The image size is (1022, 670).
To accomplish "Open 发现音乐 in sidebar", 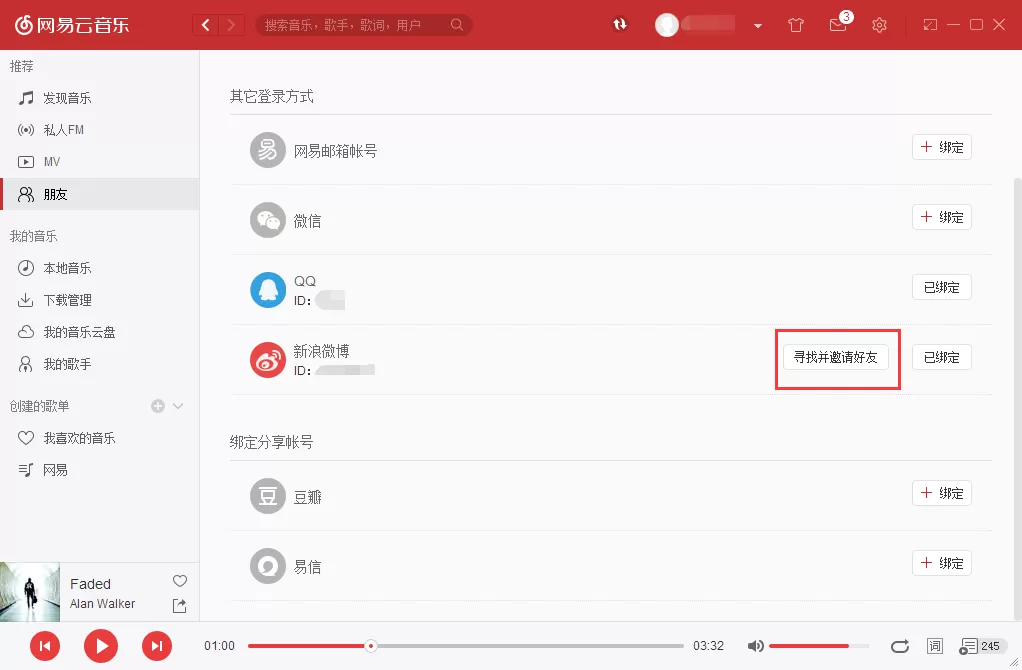I will (100, 98).
